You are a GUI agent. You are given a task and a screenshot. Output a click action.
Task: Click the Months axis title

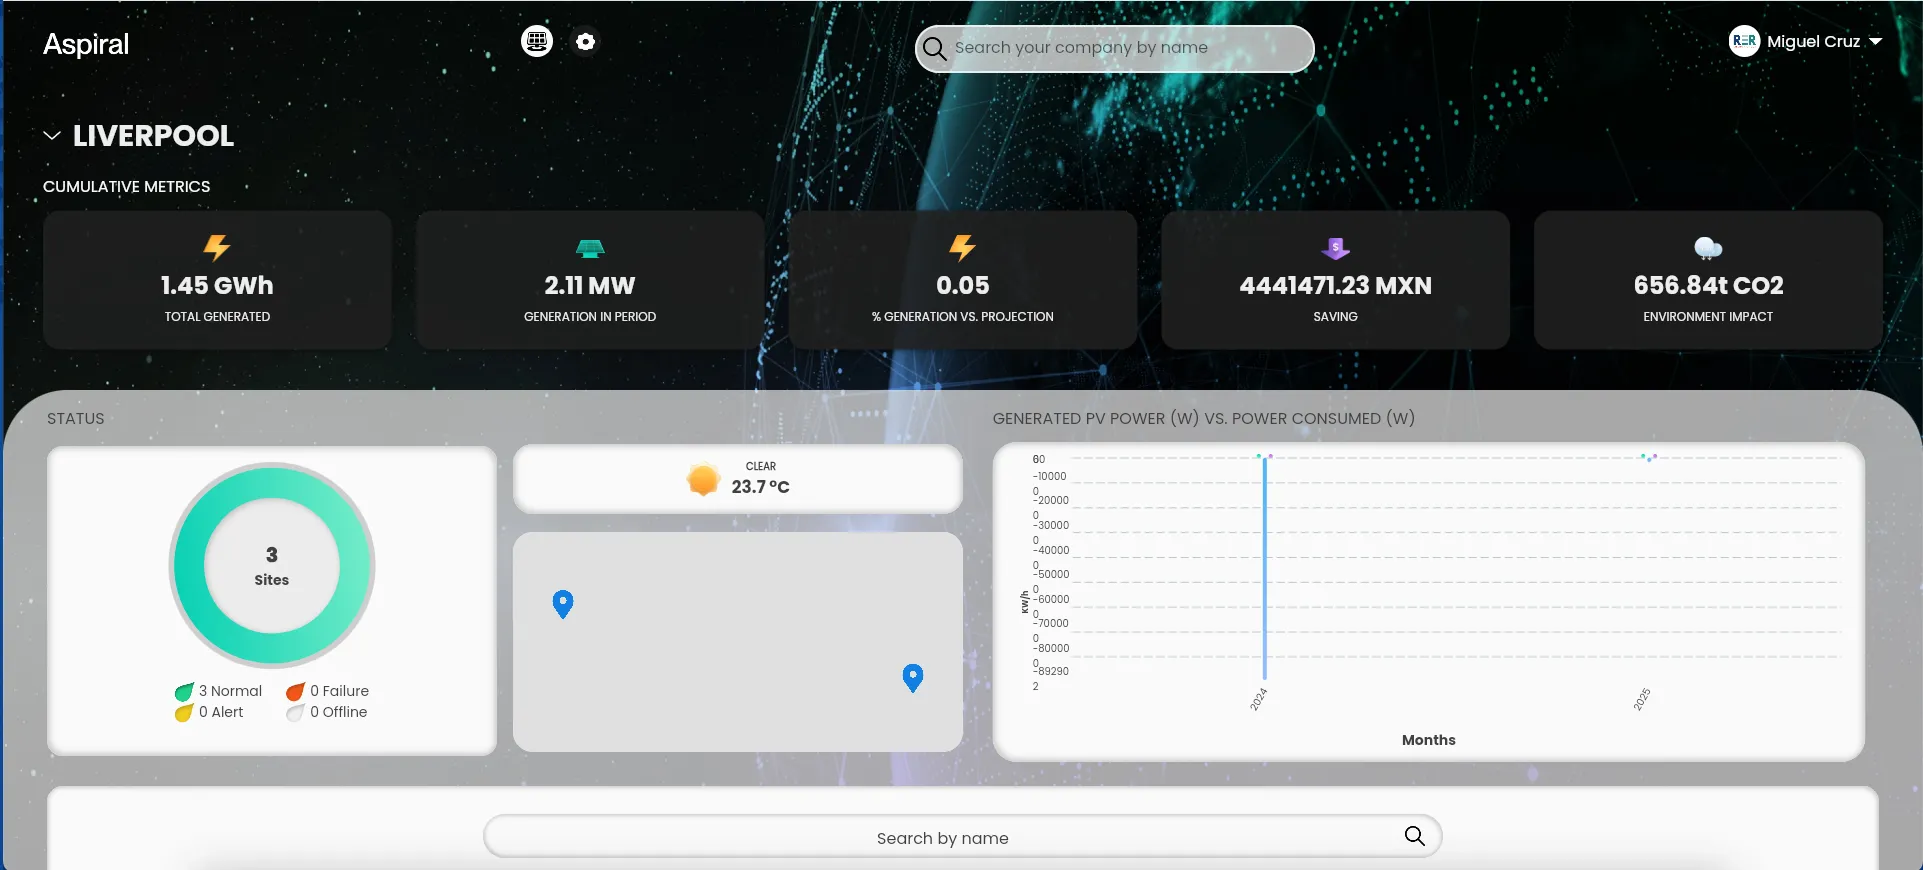pyautogui.click(x=1428, y=740)
